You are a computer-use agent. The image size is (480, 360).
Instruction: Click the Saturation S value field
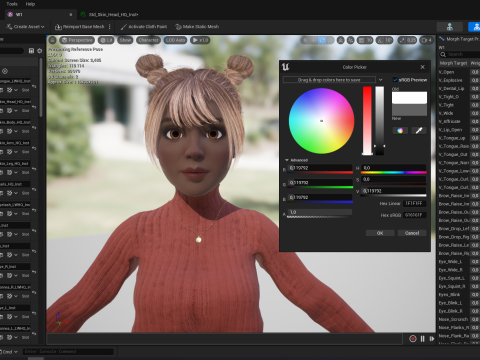click(394, 179)
